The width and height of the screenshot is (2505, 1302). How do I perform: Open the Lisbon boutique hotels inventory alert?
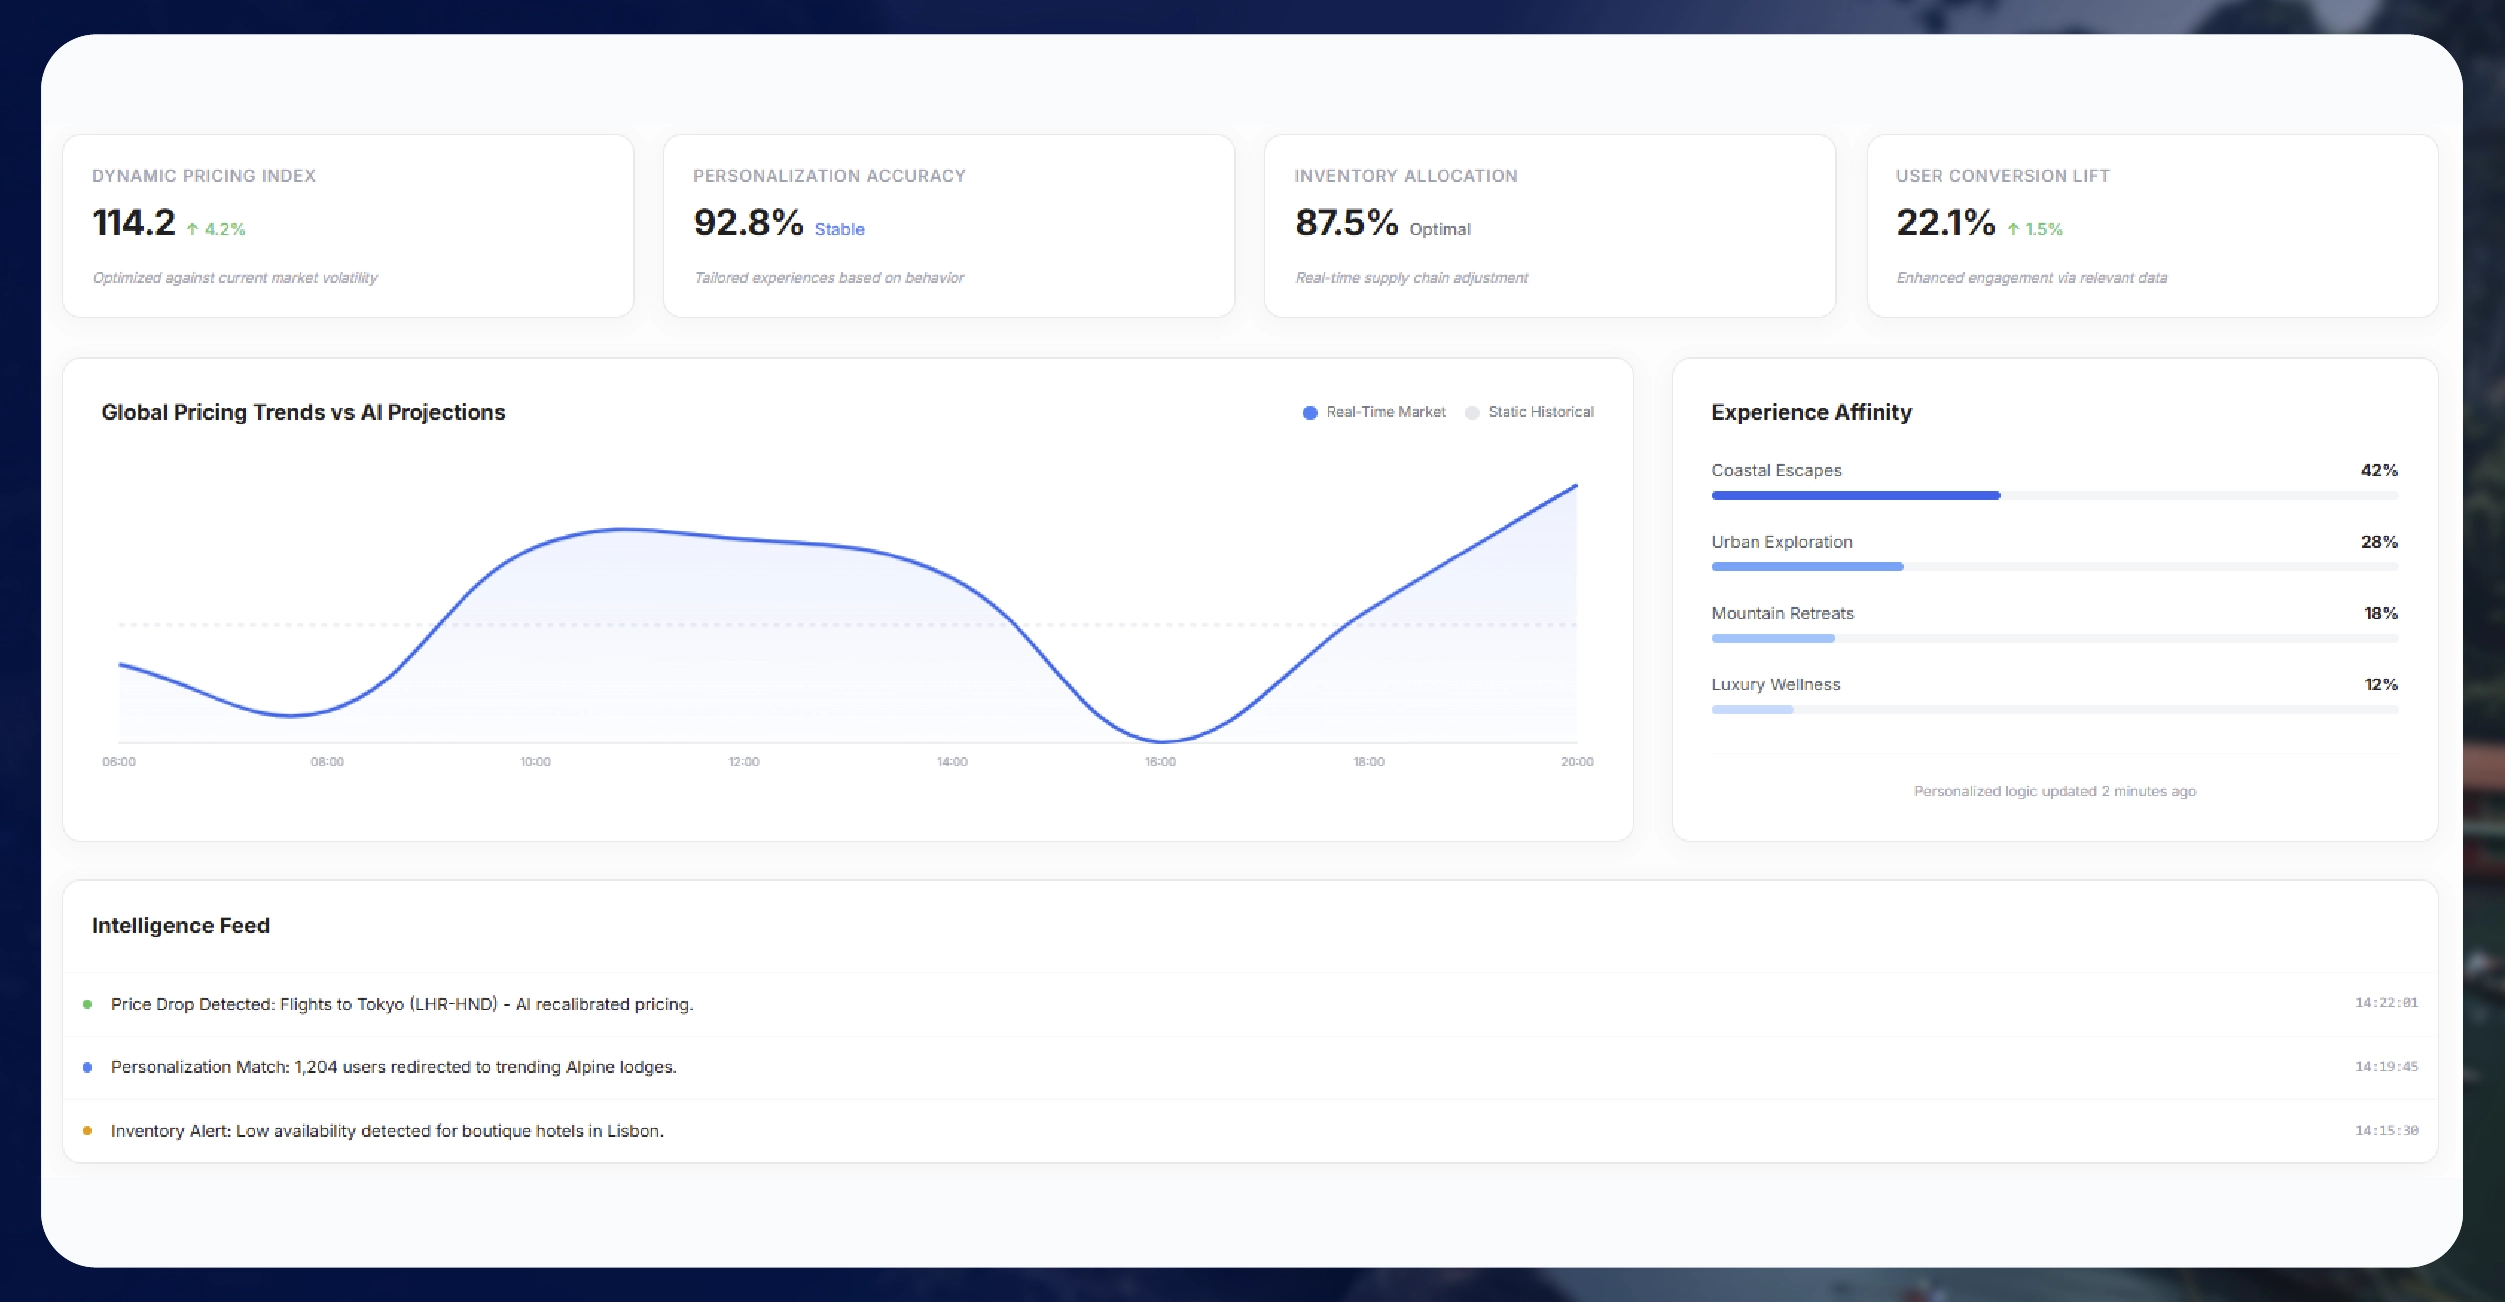pos(387,1131)
